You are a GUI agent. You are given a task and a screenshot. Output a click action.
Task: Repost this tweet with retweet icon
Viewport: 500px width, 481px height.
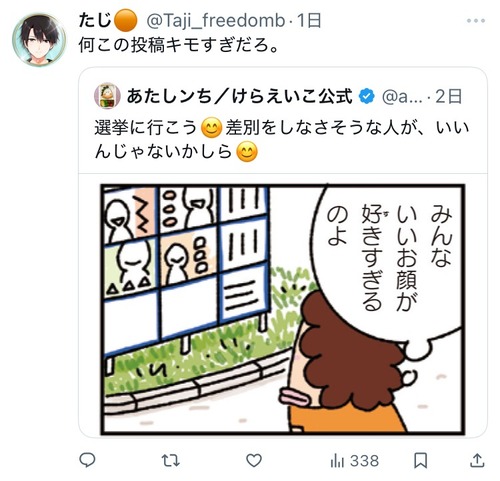tap(171, 461)
